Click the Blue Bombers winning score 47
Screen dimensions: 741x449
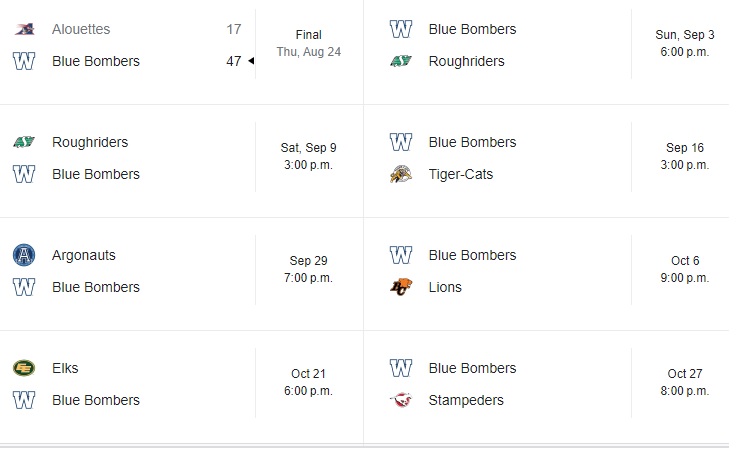coord(234,62)
